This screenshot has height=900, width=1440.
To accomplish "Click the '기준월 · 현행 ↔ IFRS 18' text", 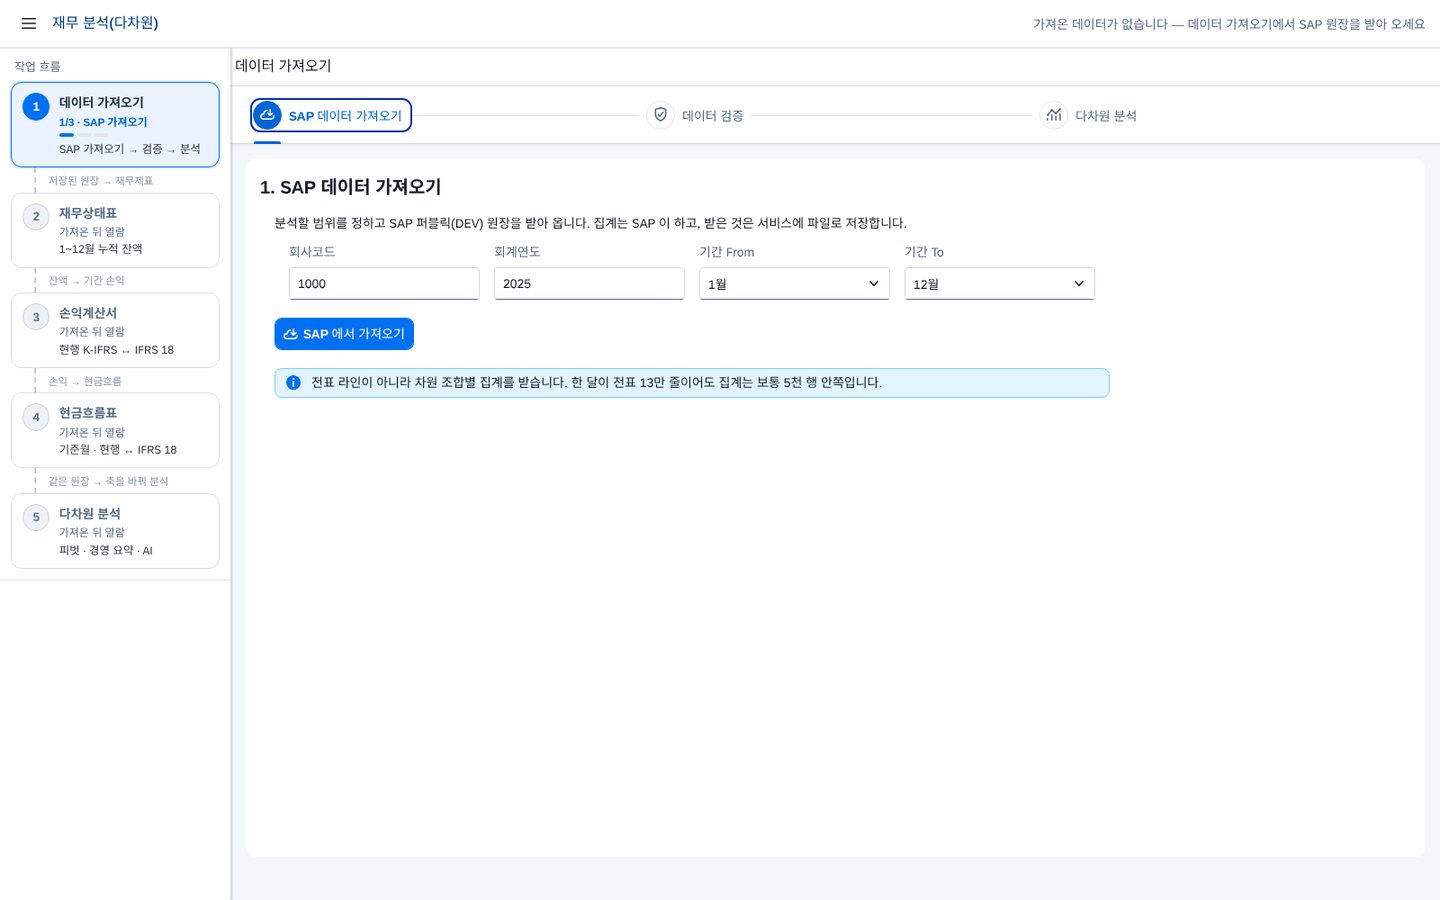I will click(118, 450).
